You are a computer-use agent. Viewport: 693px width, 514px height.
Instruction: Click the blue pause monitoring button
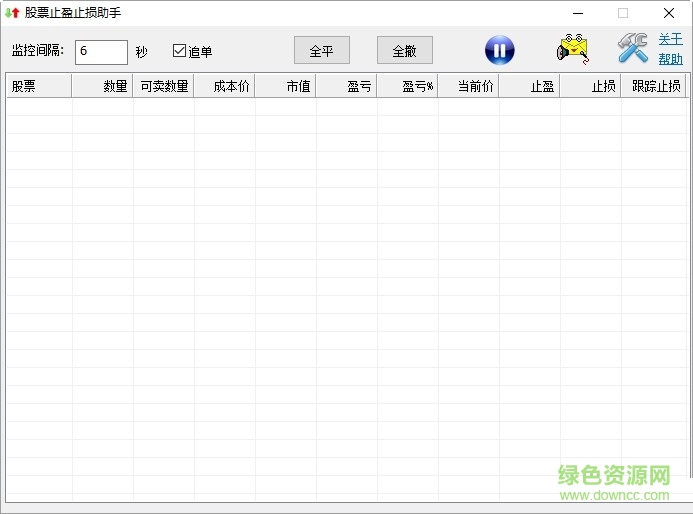point(499,50)
